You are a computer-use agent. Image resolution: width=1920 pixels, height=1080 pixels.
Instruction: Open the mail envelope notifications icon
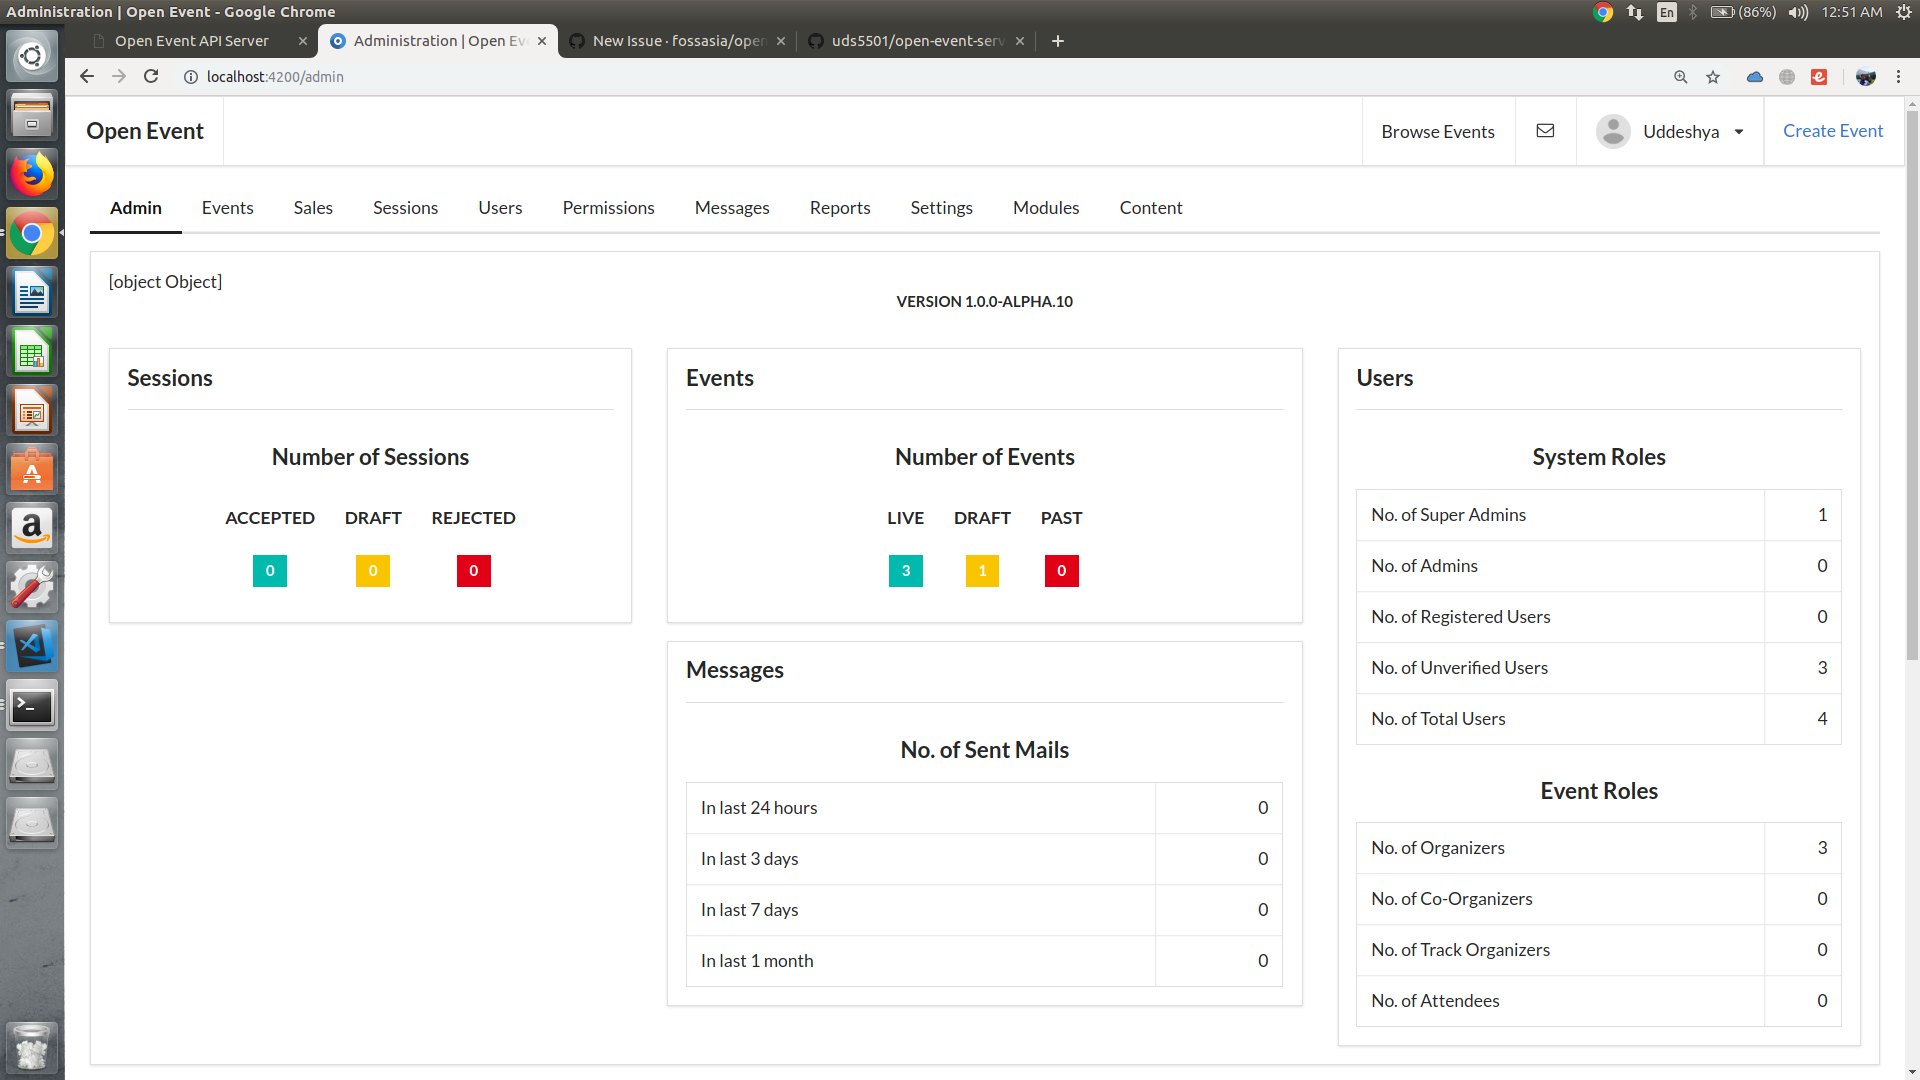click(x=1545, y=131)
